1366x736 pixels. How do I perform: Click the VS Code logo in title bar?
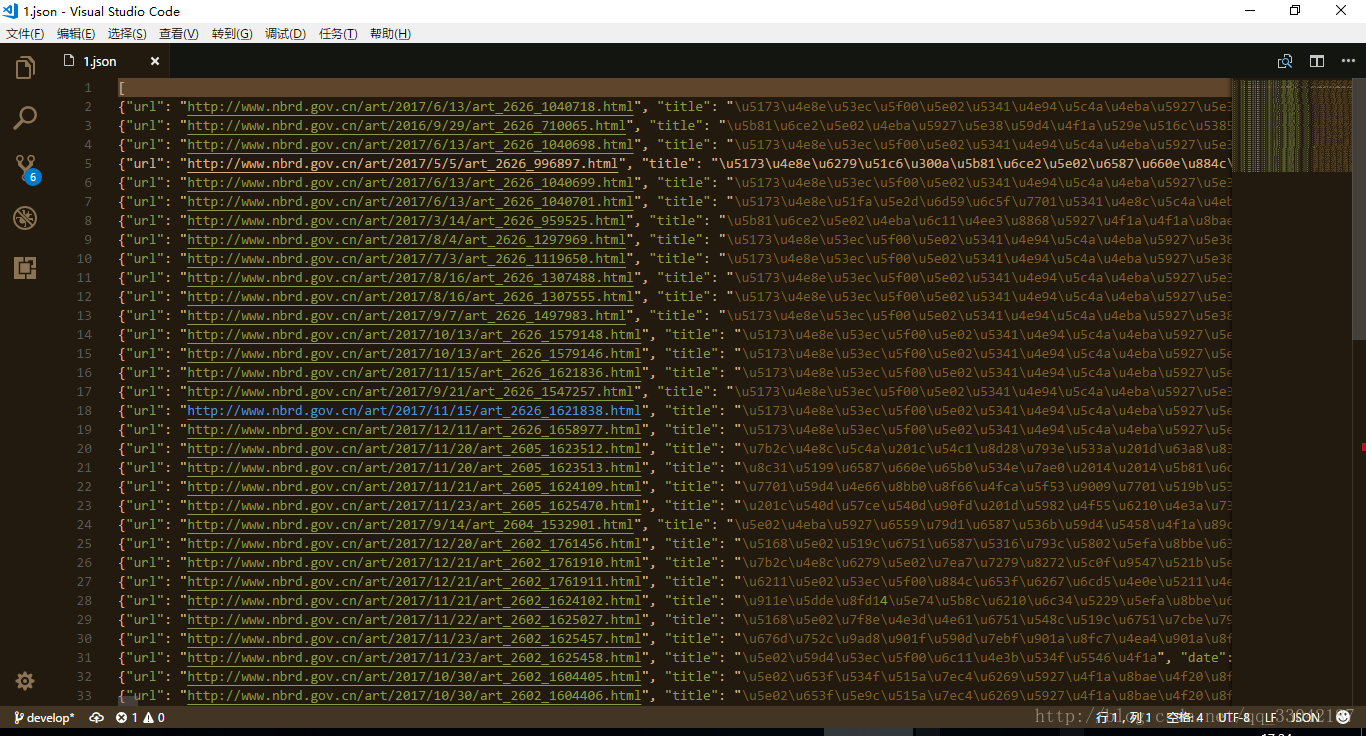[10, 11]
